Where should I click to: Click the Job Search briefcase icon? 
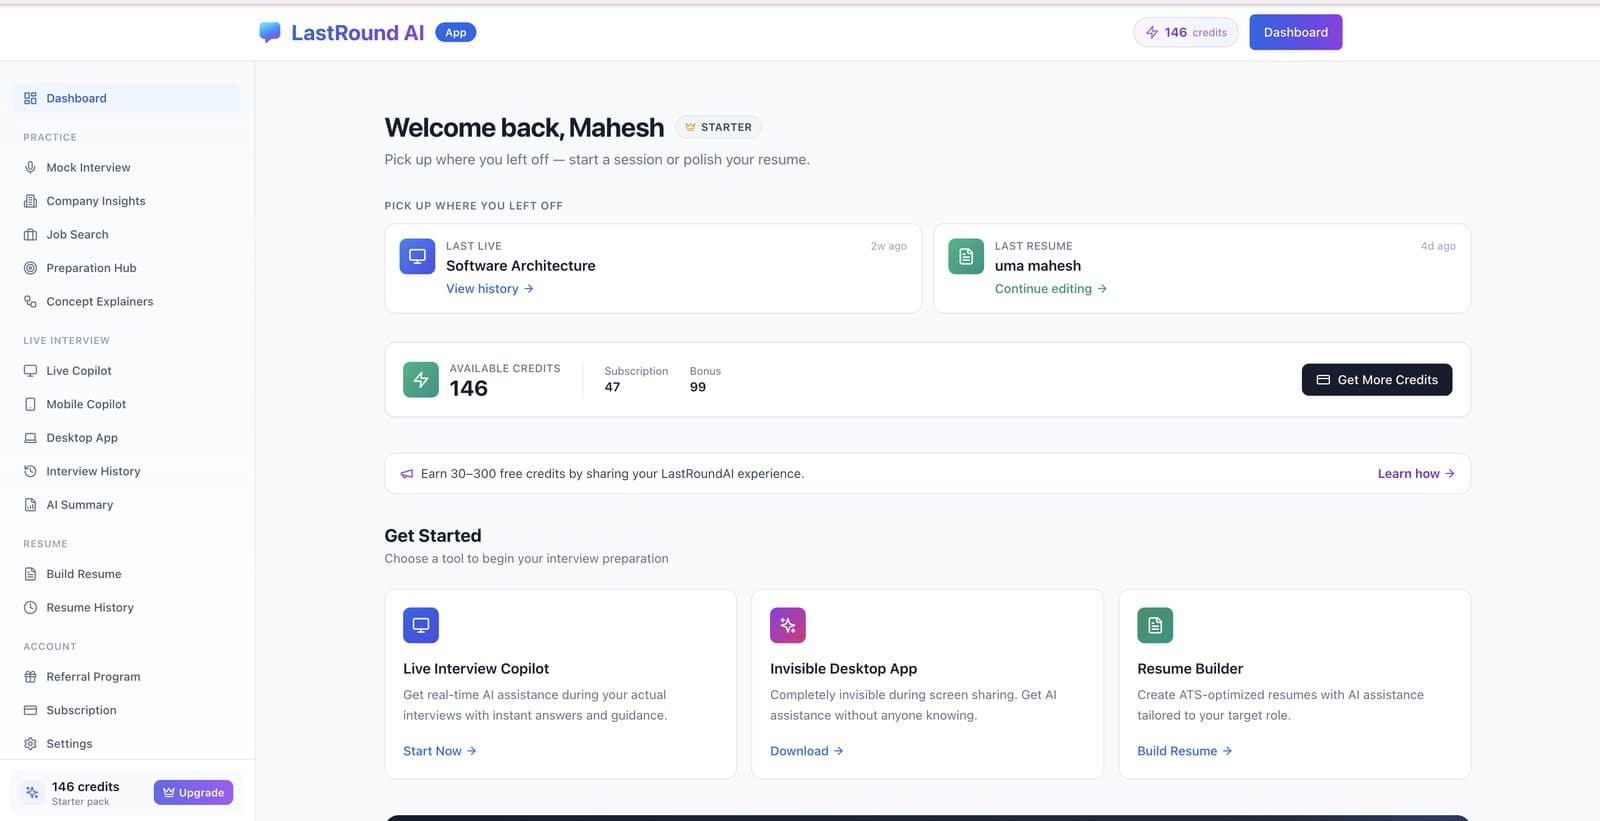coord(30,234)
